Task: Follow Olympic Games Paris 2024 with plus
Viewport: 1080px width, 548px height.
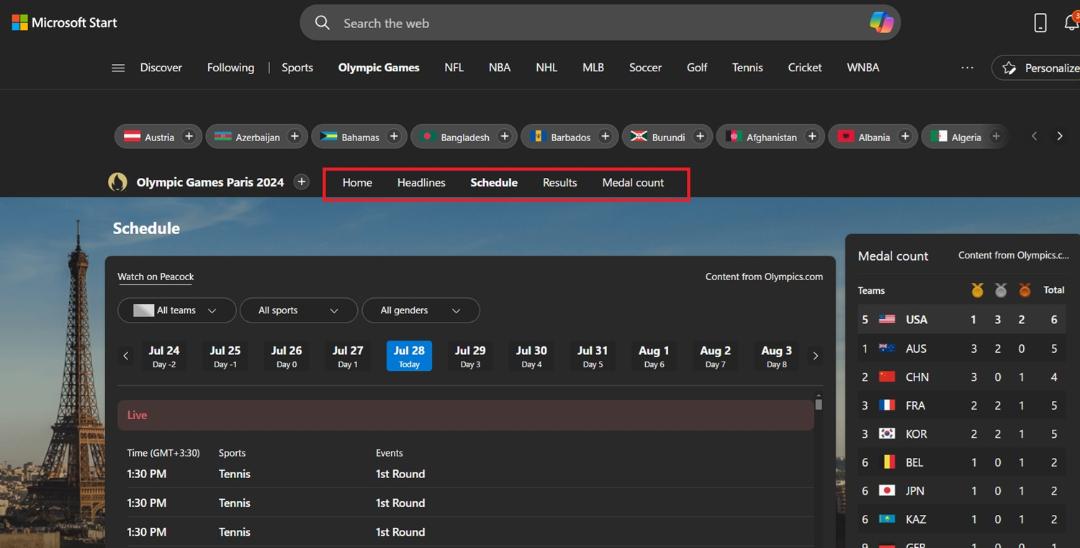Action: pyautogui.click(x=301, y=182)
